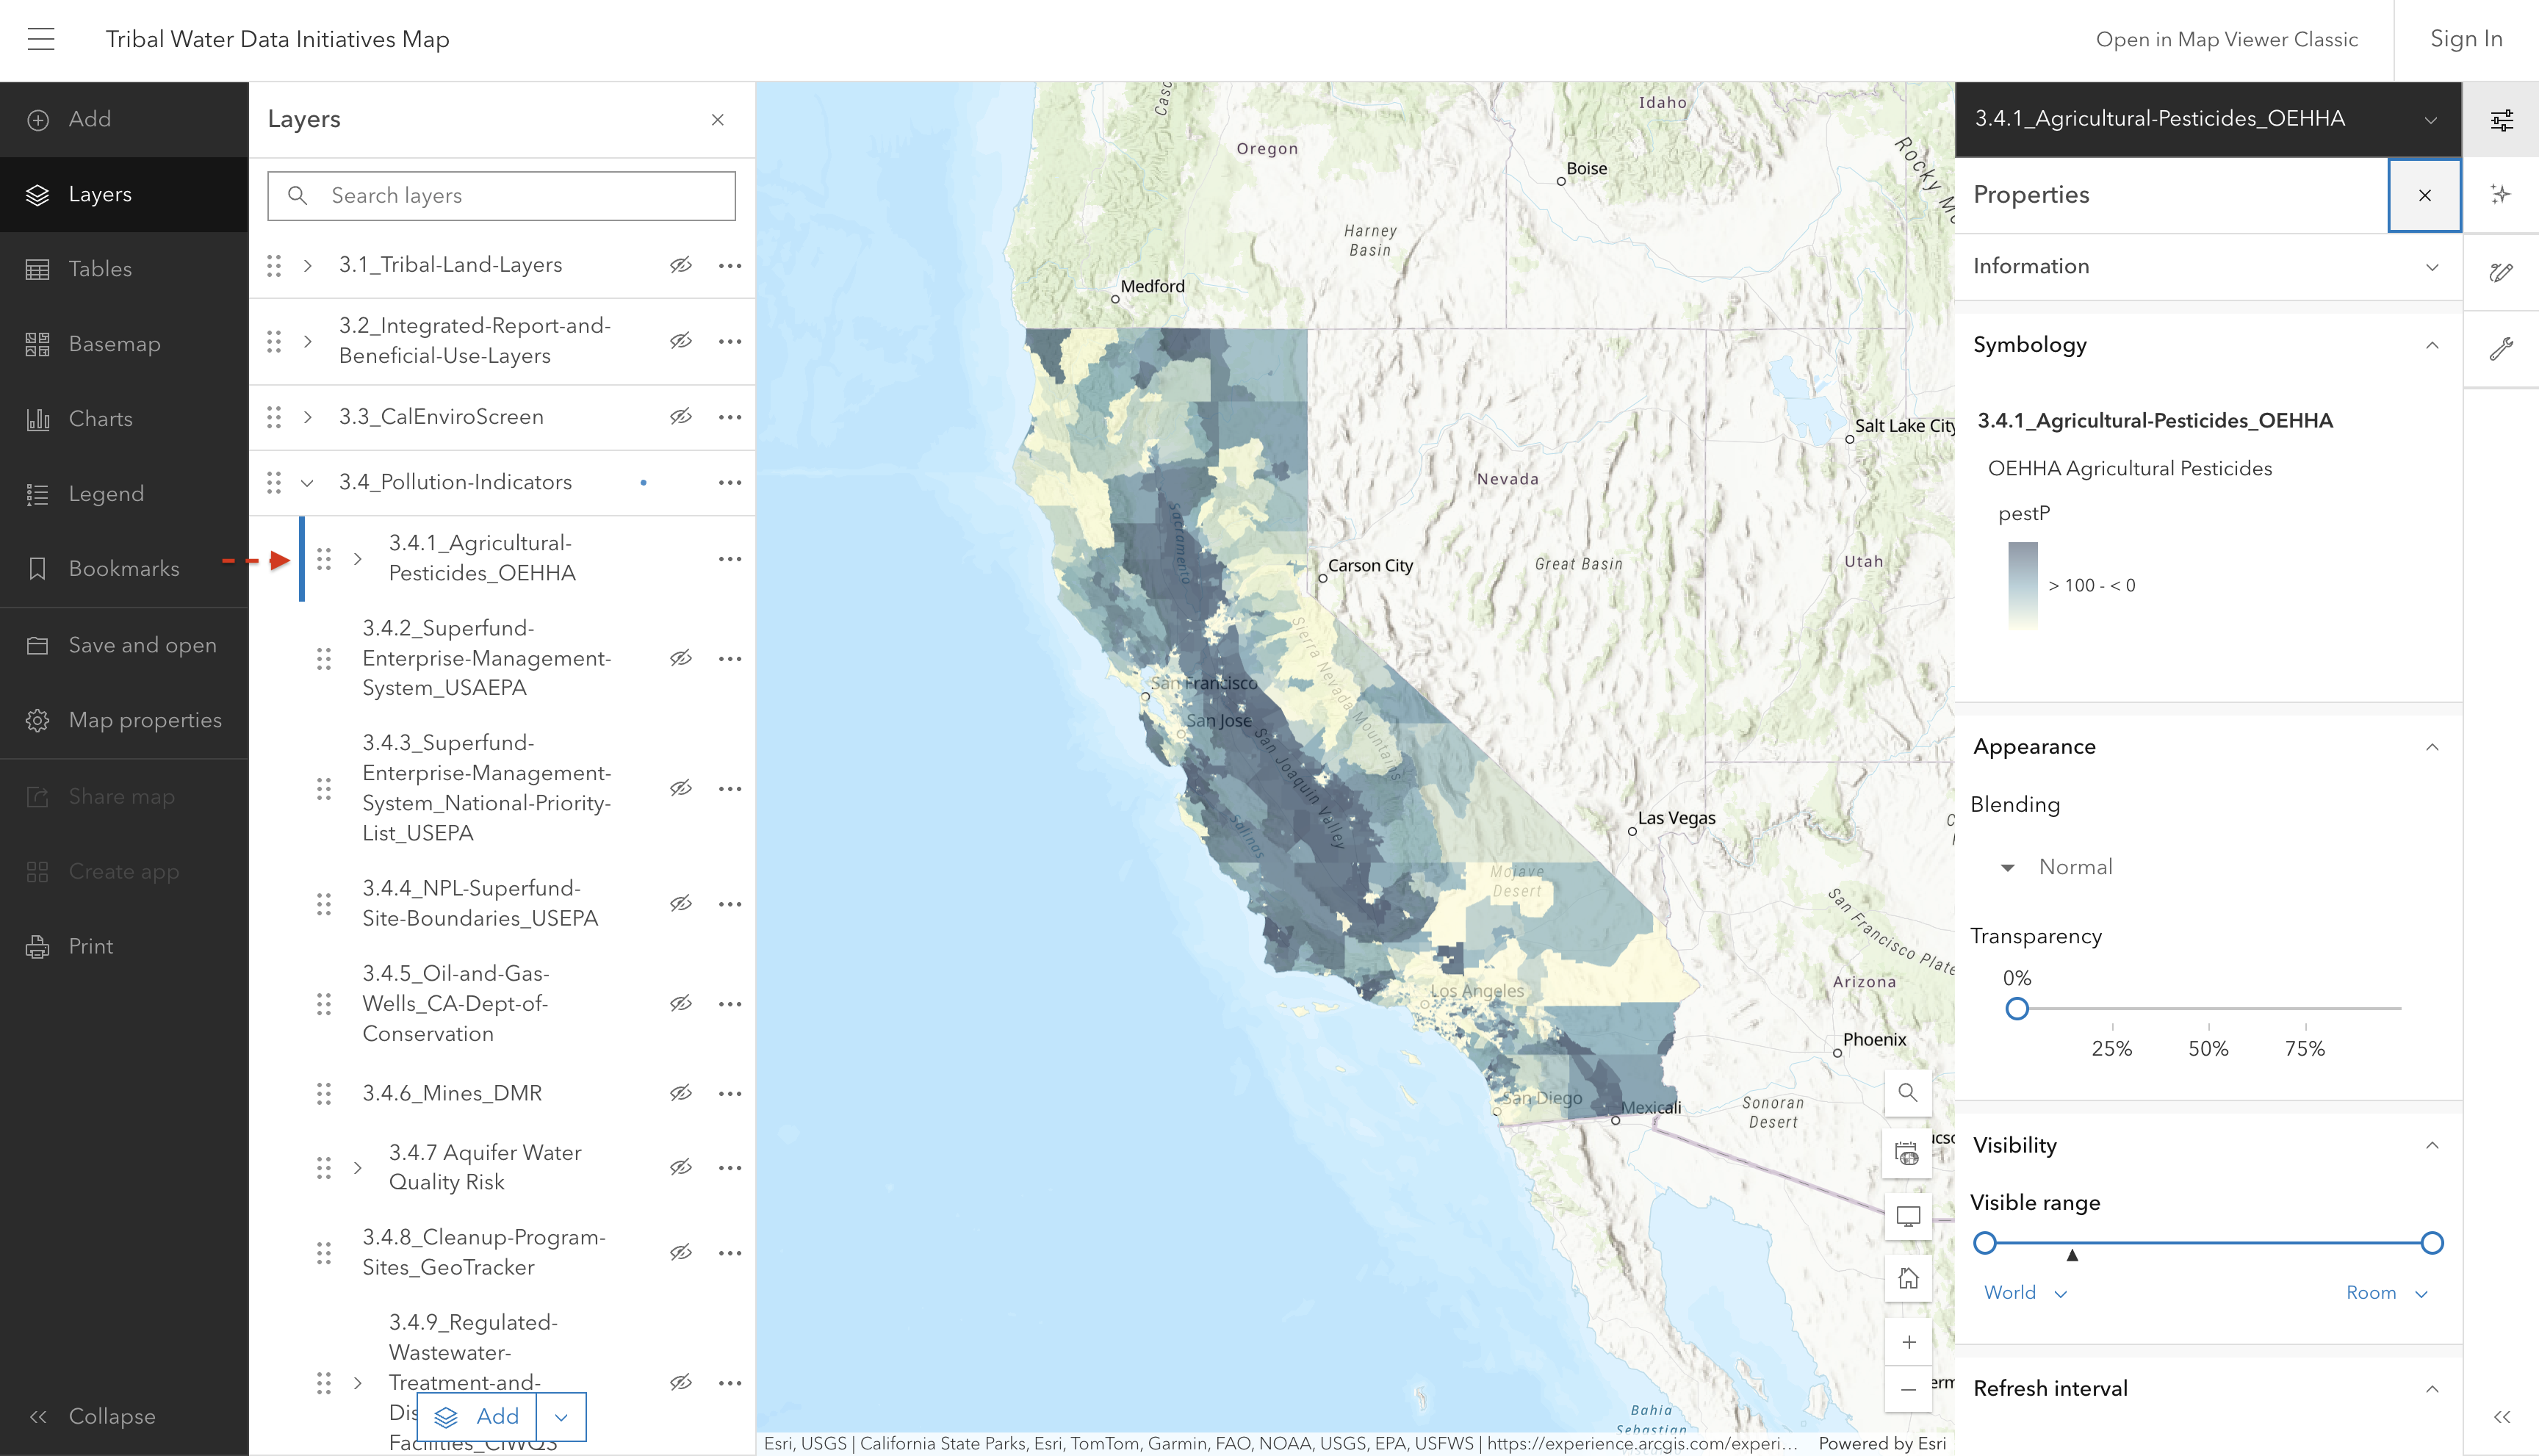Open options for 3.4.6_Mines_DMR layer
This screenshot has width=2539, height=1456.
730,1094
